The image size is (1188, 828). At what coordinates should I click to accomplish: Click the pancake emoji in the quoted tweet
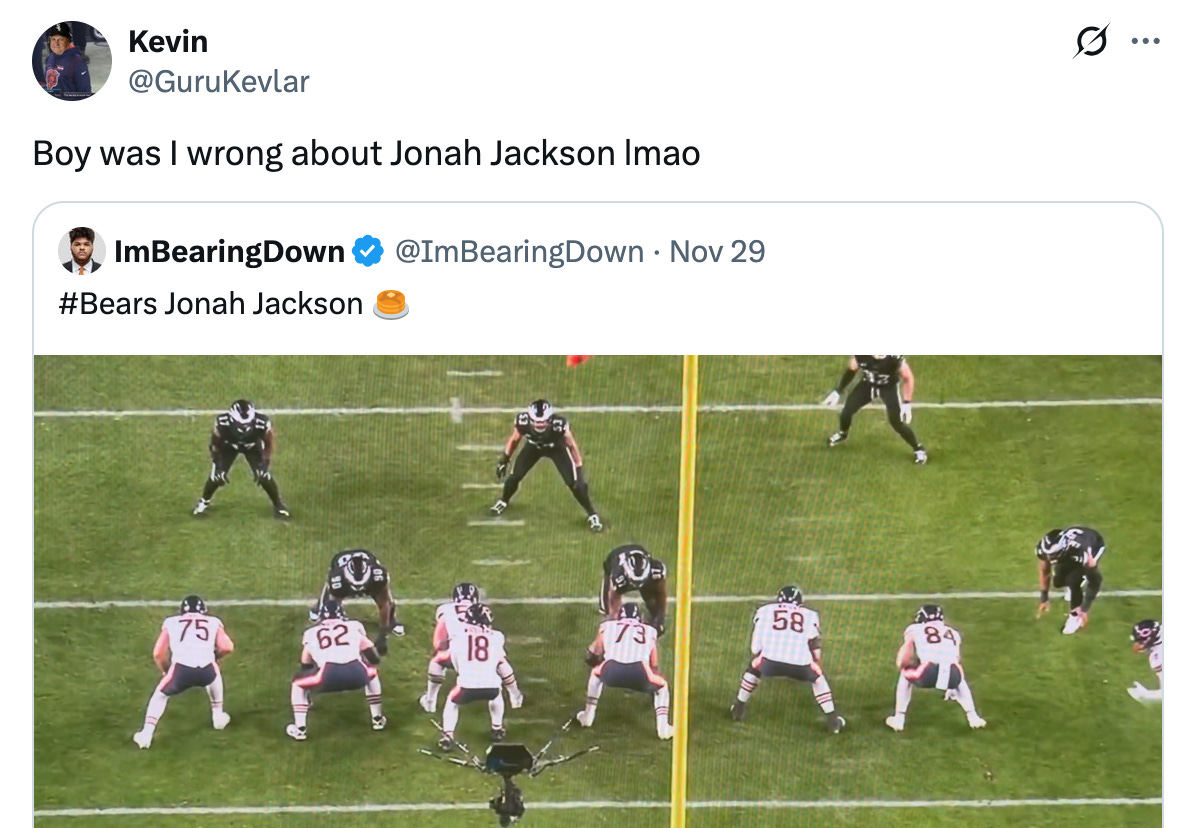pos(391,305)
